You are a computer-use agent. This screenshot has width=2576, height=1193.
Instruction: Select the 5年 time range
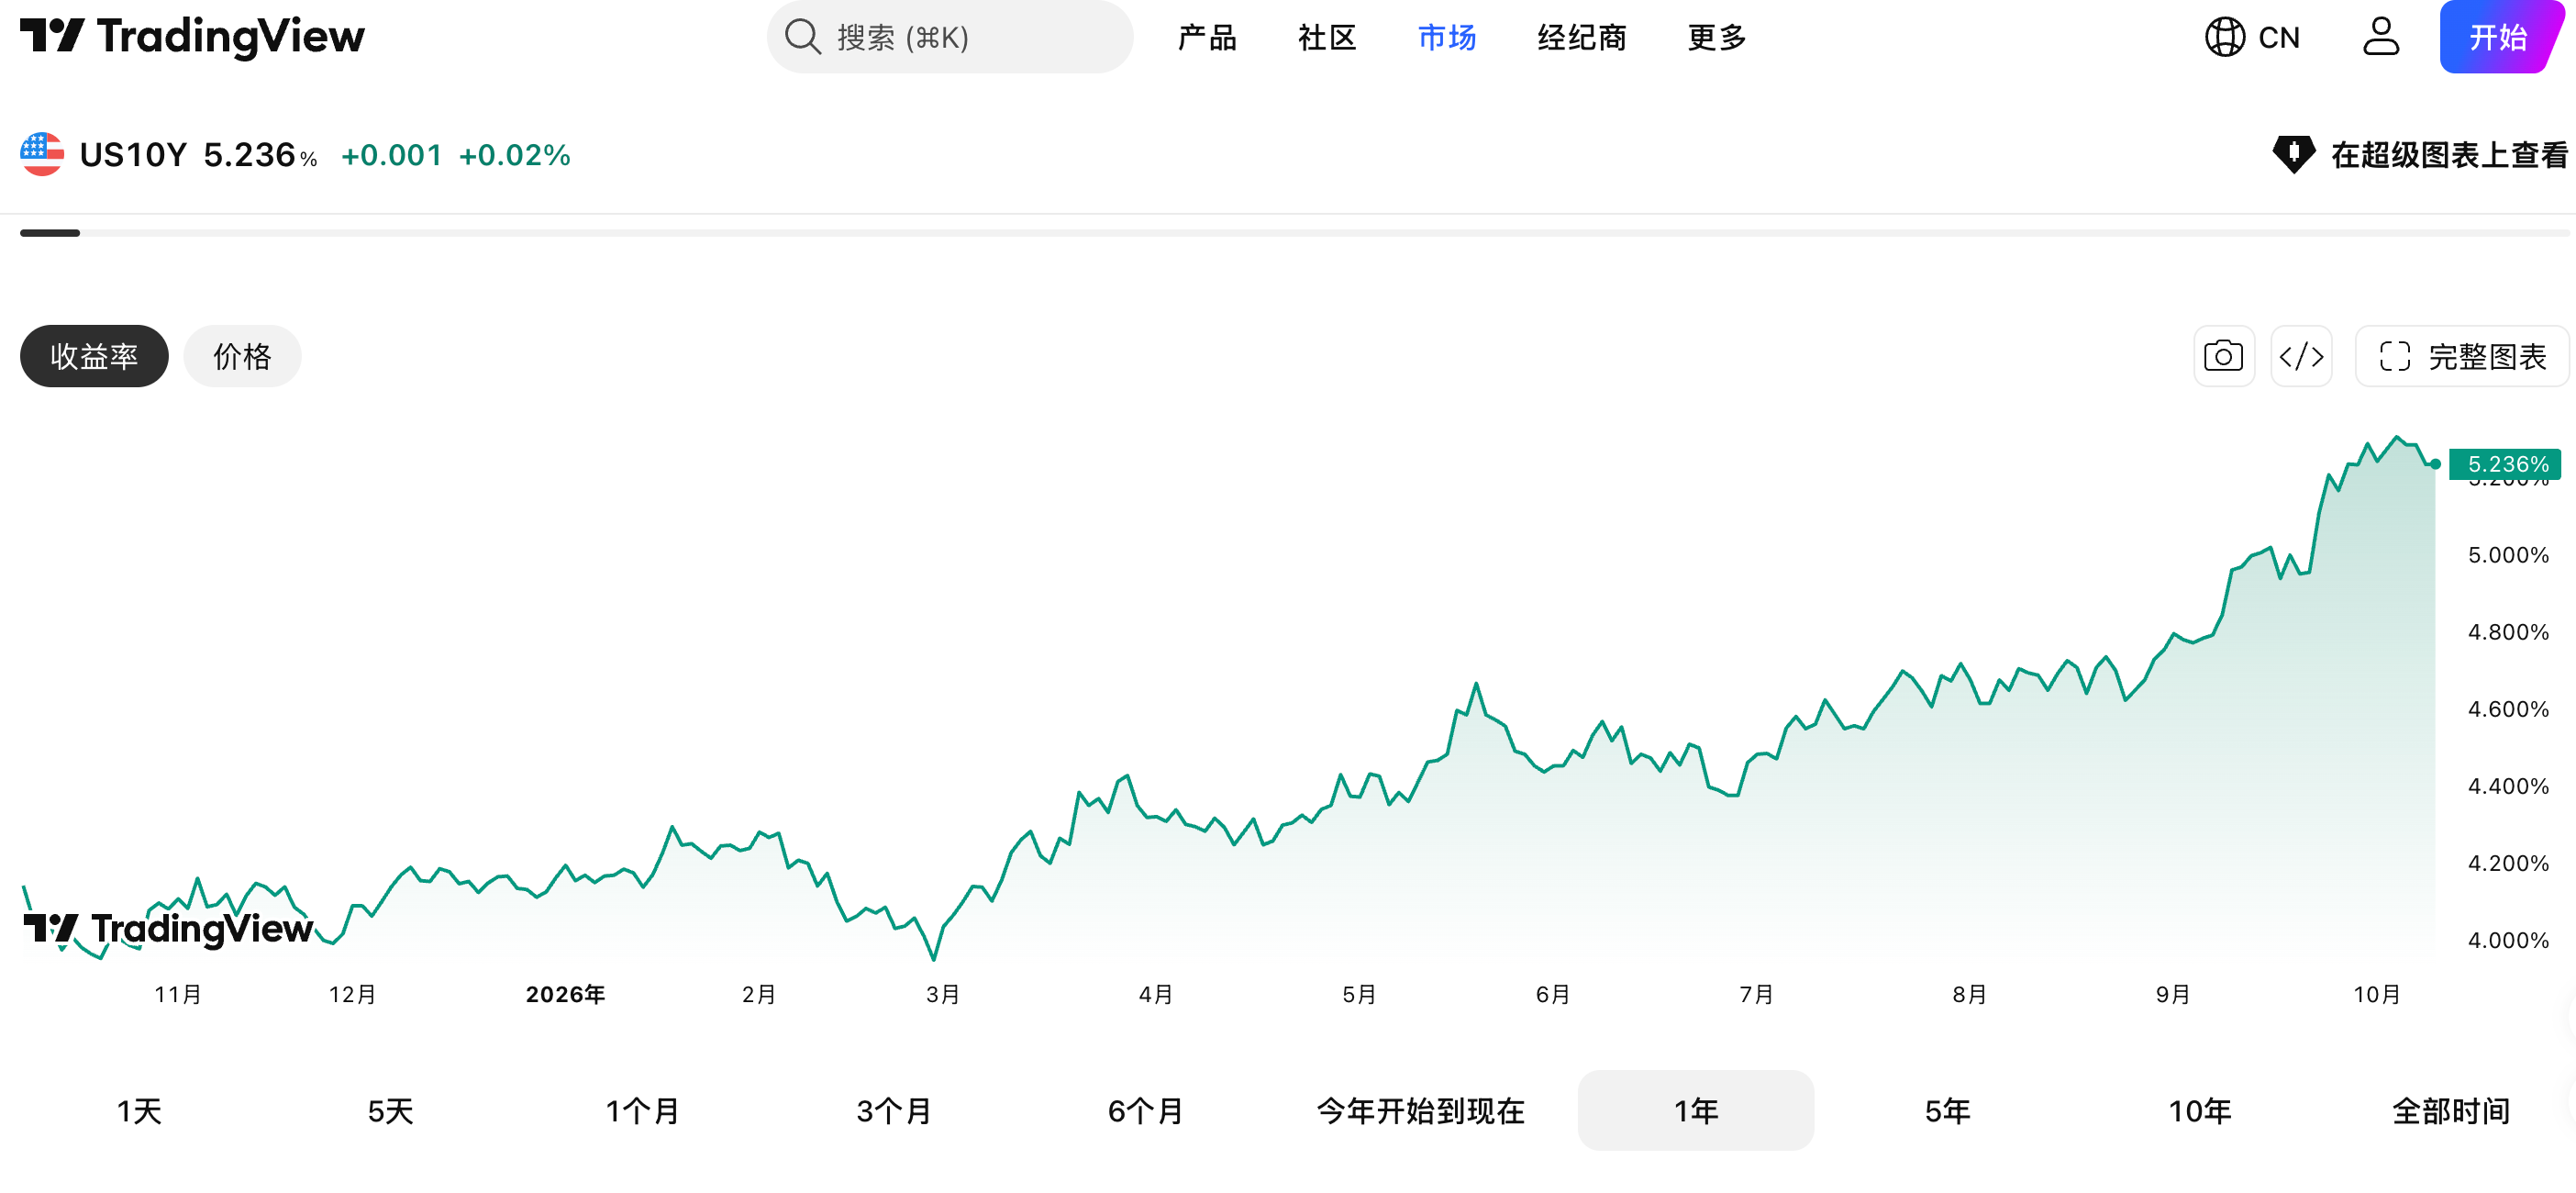(x=1948, y=1110)
